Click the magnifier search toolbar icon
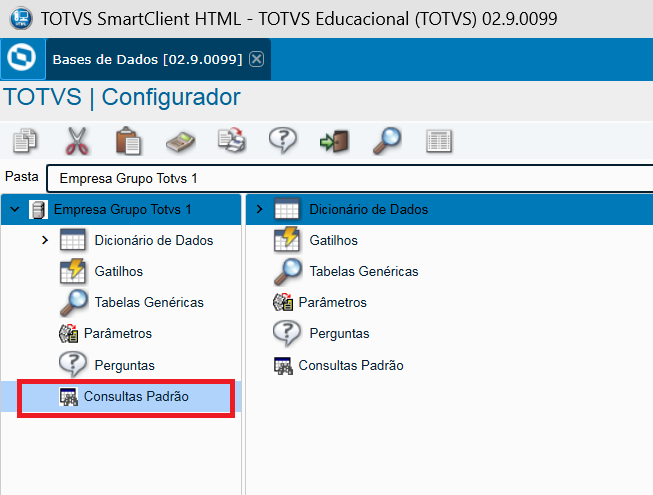Screen dimensions: 653x495 pos(387,141)
